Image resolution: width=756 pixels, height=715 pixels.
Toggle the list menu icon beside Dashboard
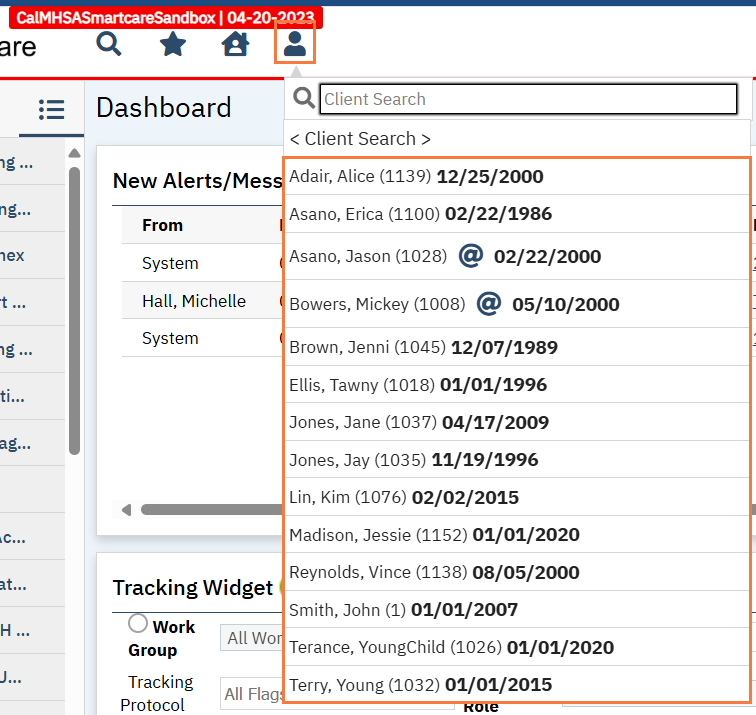(x=51, y=109)
